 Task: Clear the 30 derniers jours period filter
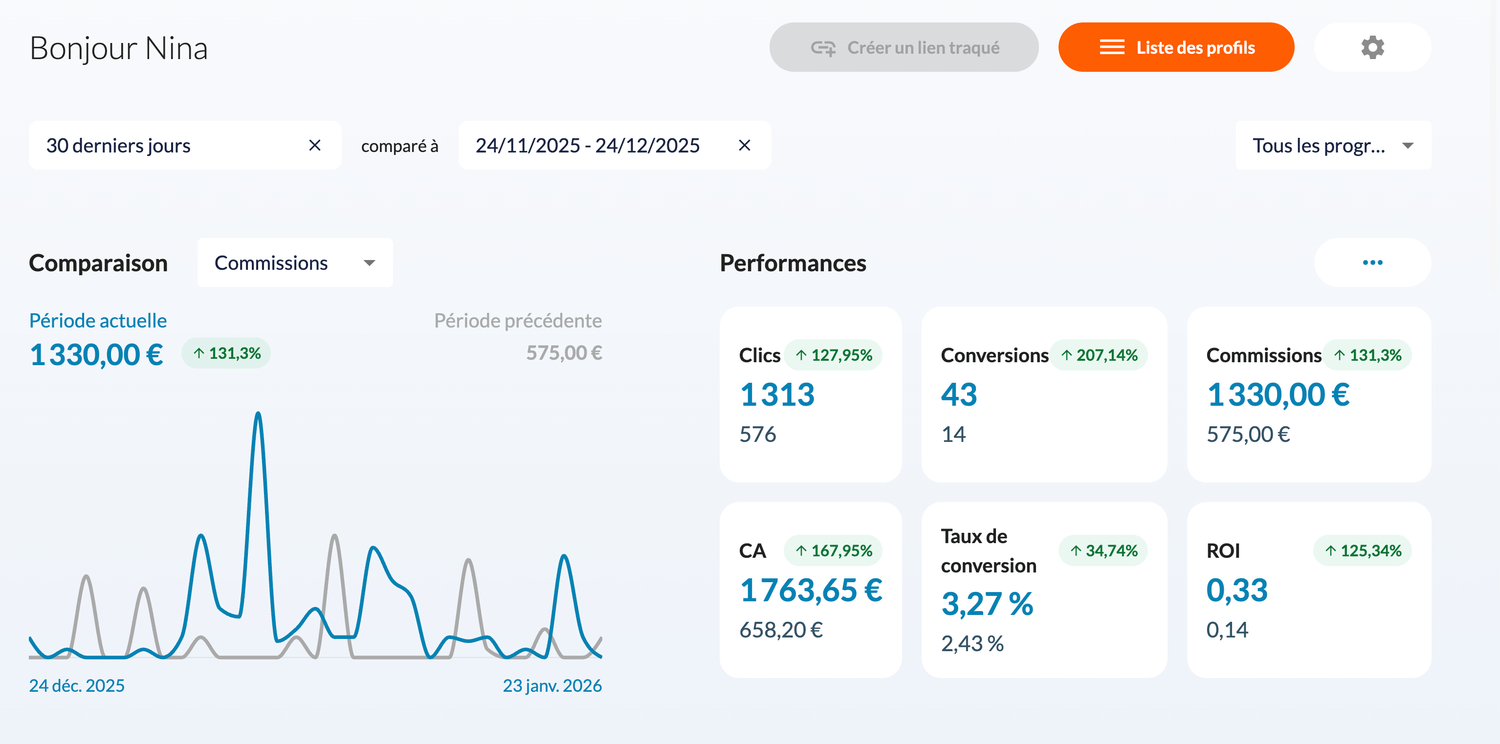pos(315,146)
